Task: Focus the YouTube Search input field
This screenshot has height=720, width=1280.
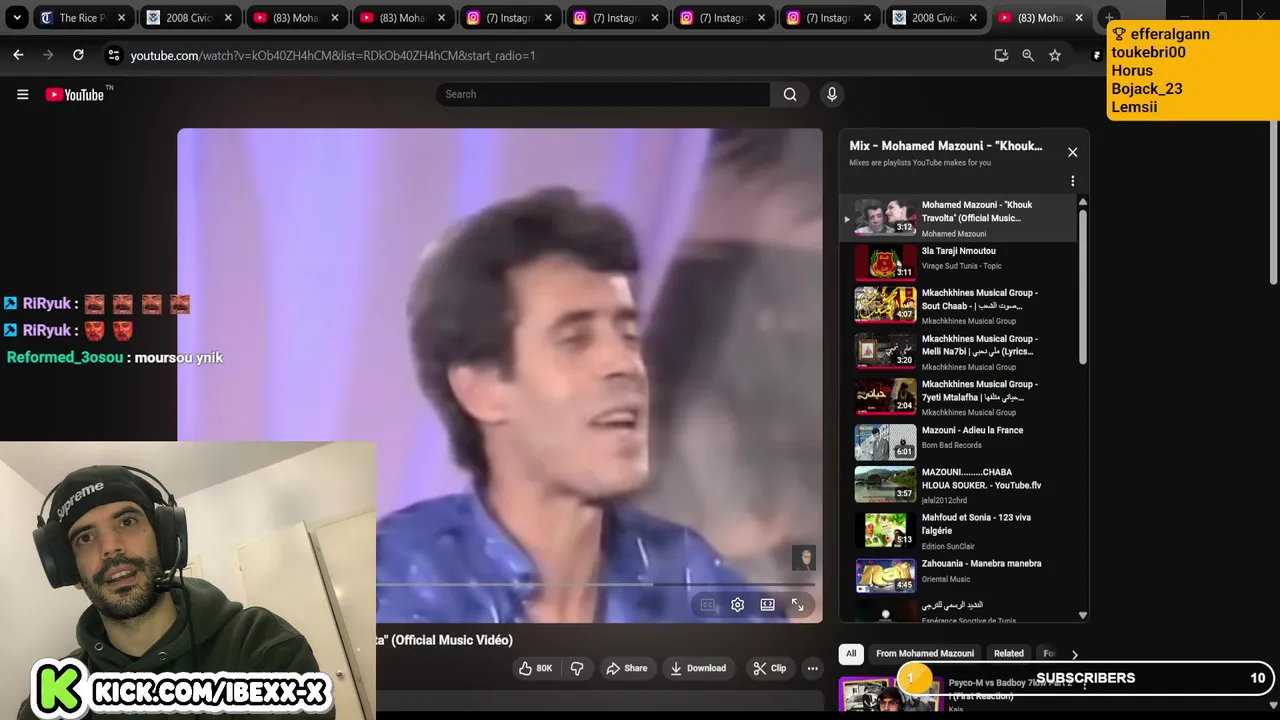Action: pyautogui.click(x=603, y=94)
